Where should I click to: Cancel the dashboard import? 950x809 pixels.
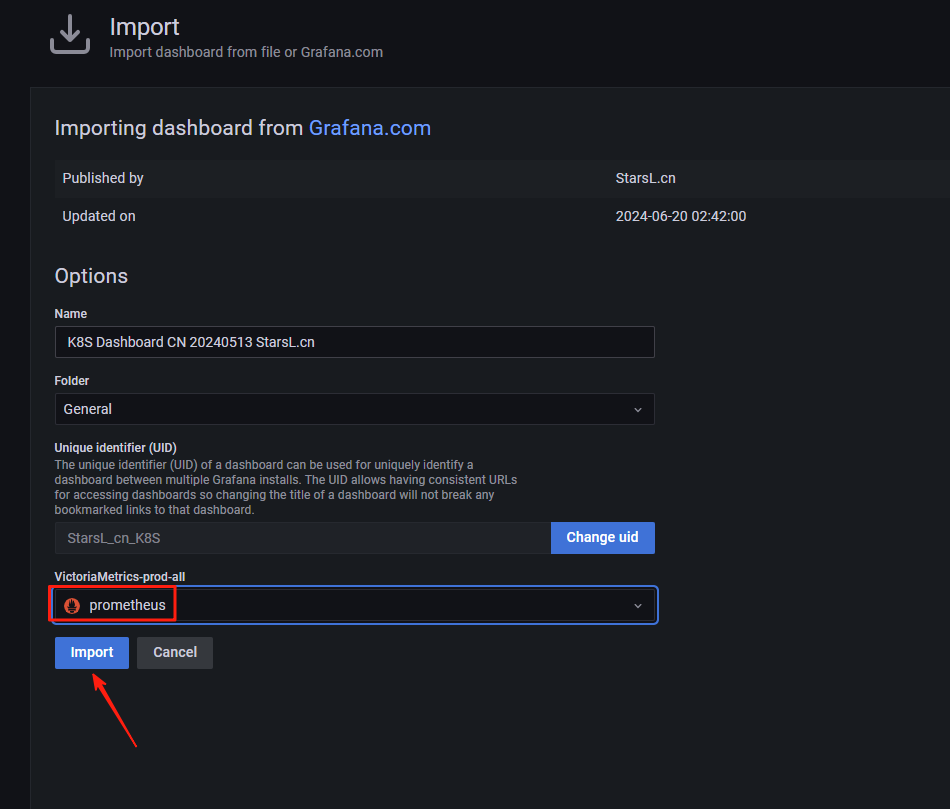[174, 653]
